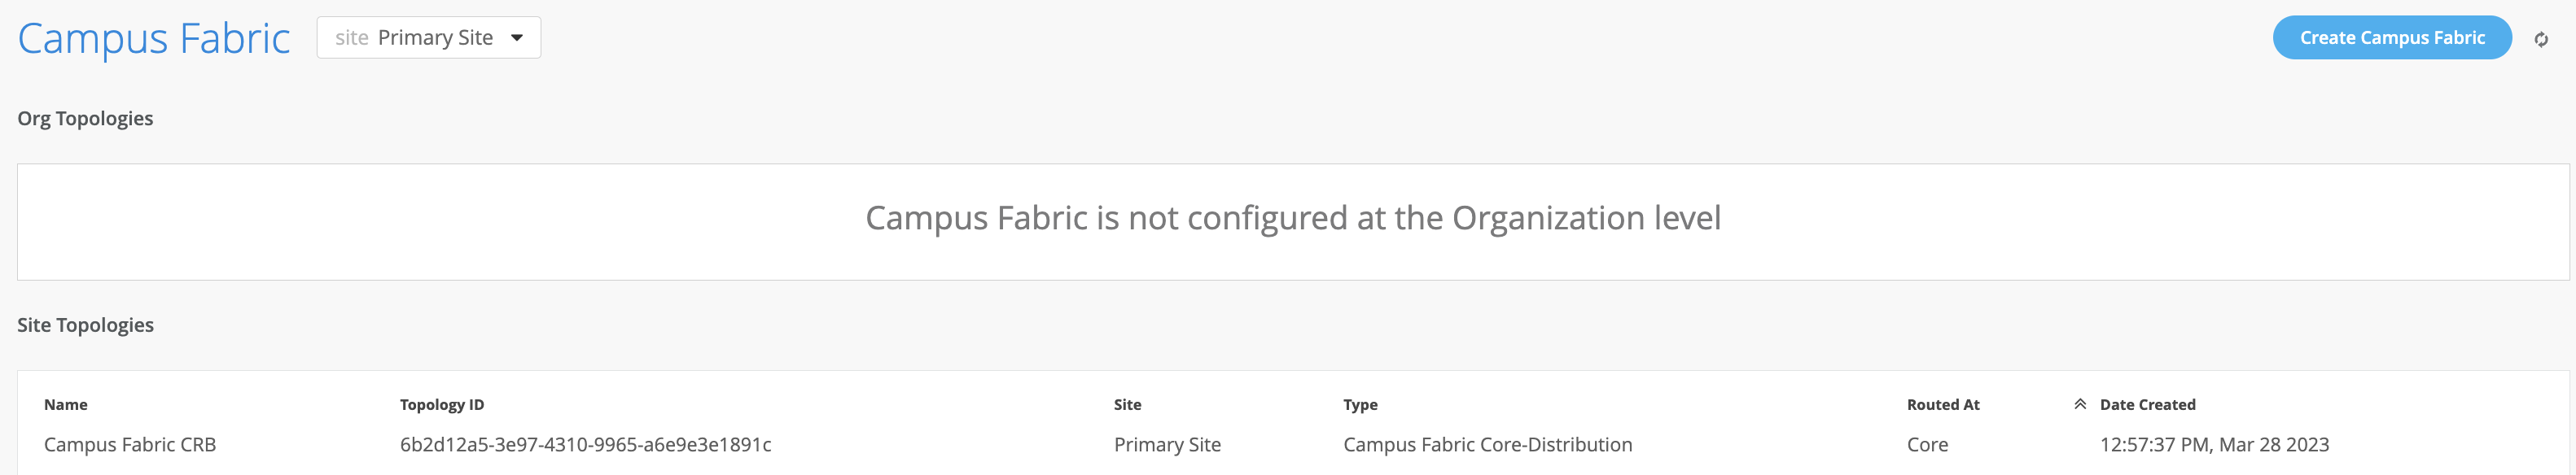Click the refresh icon beside Create Campus Fabric
The image size is (2576, 475).
tap(2540, 39)
